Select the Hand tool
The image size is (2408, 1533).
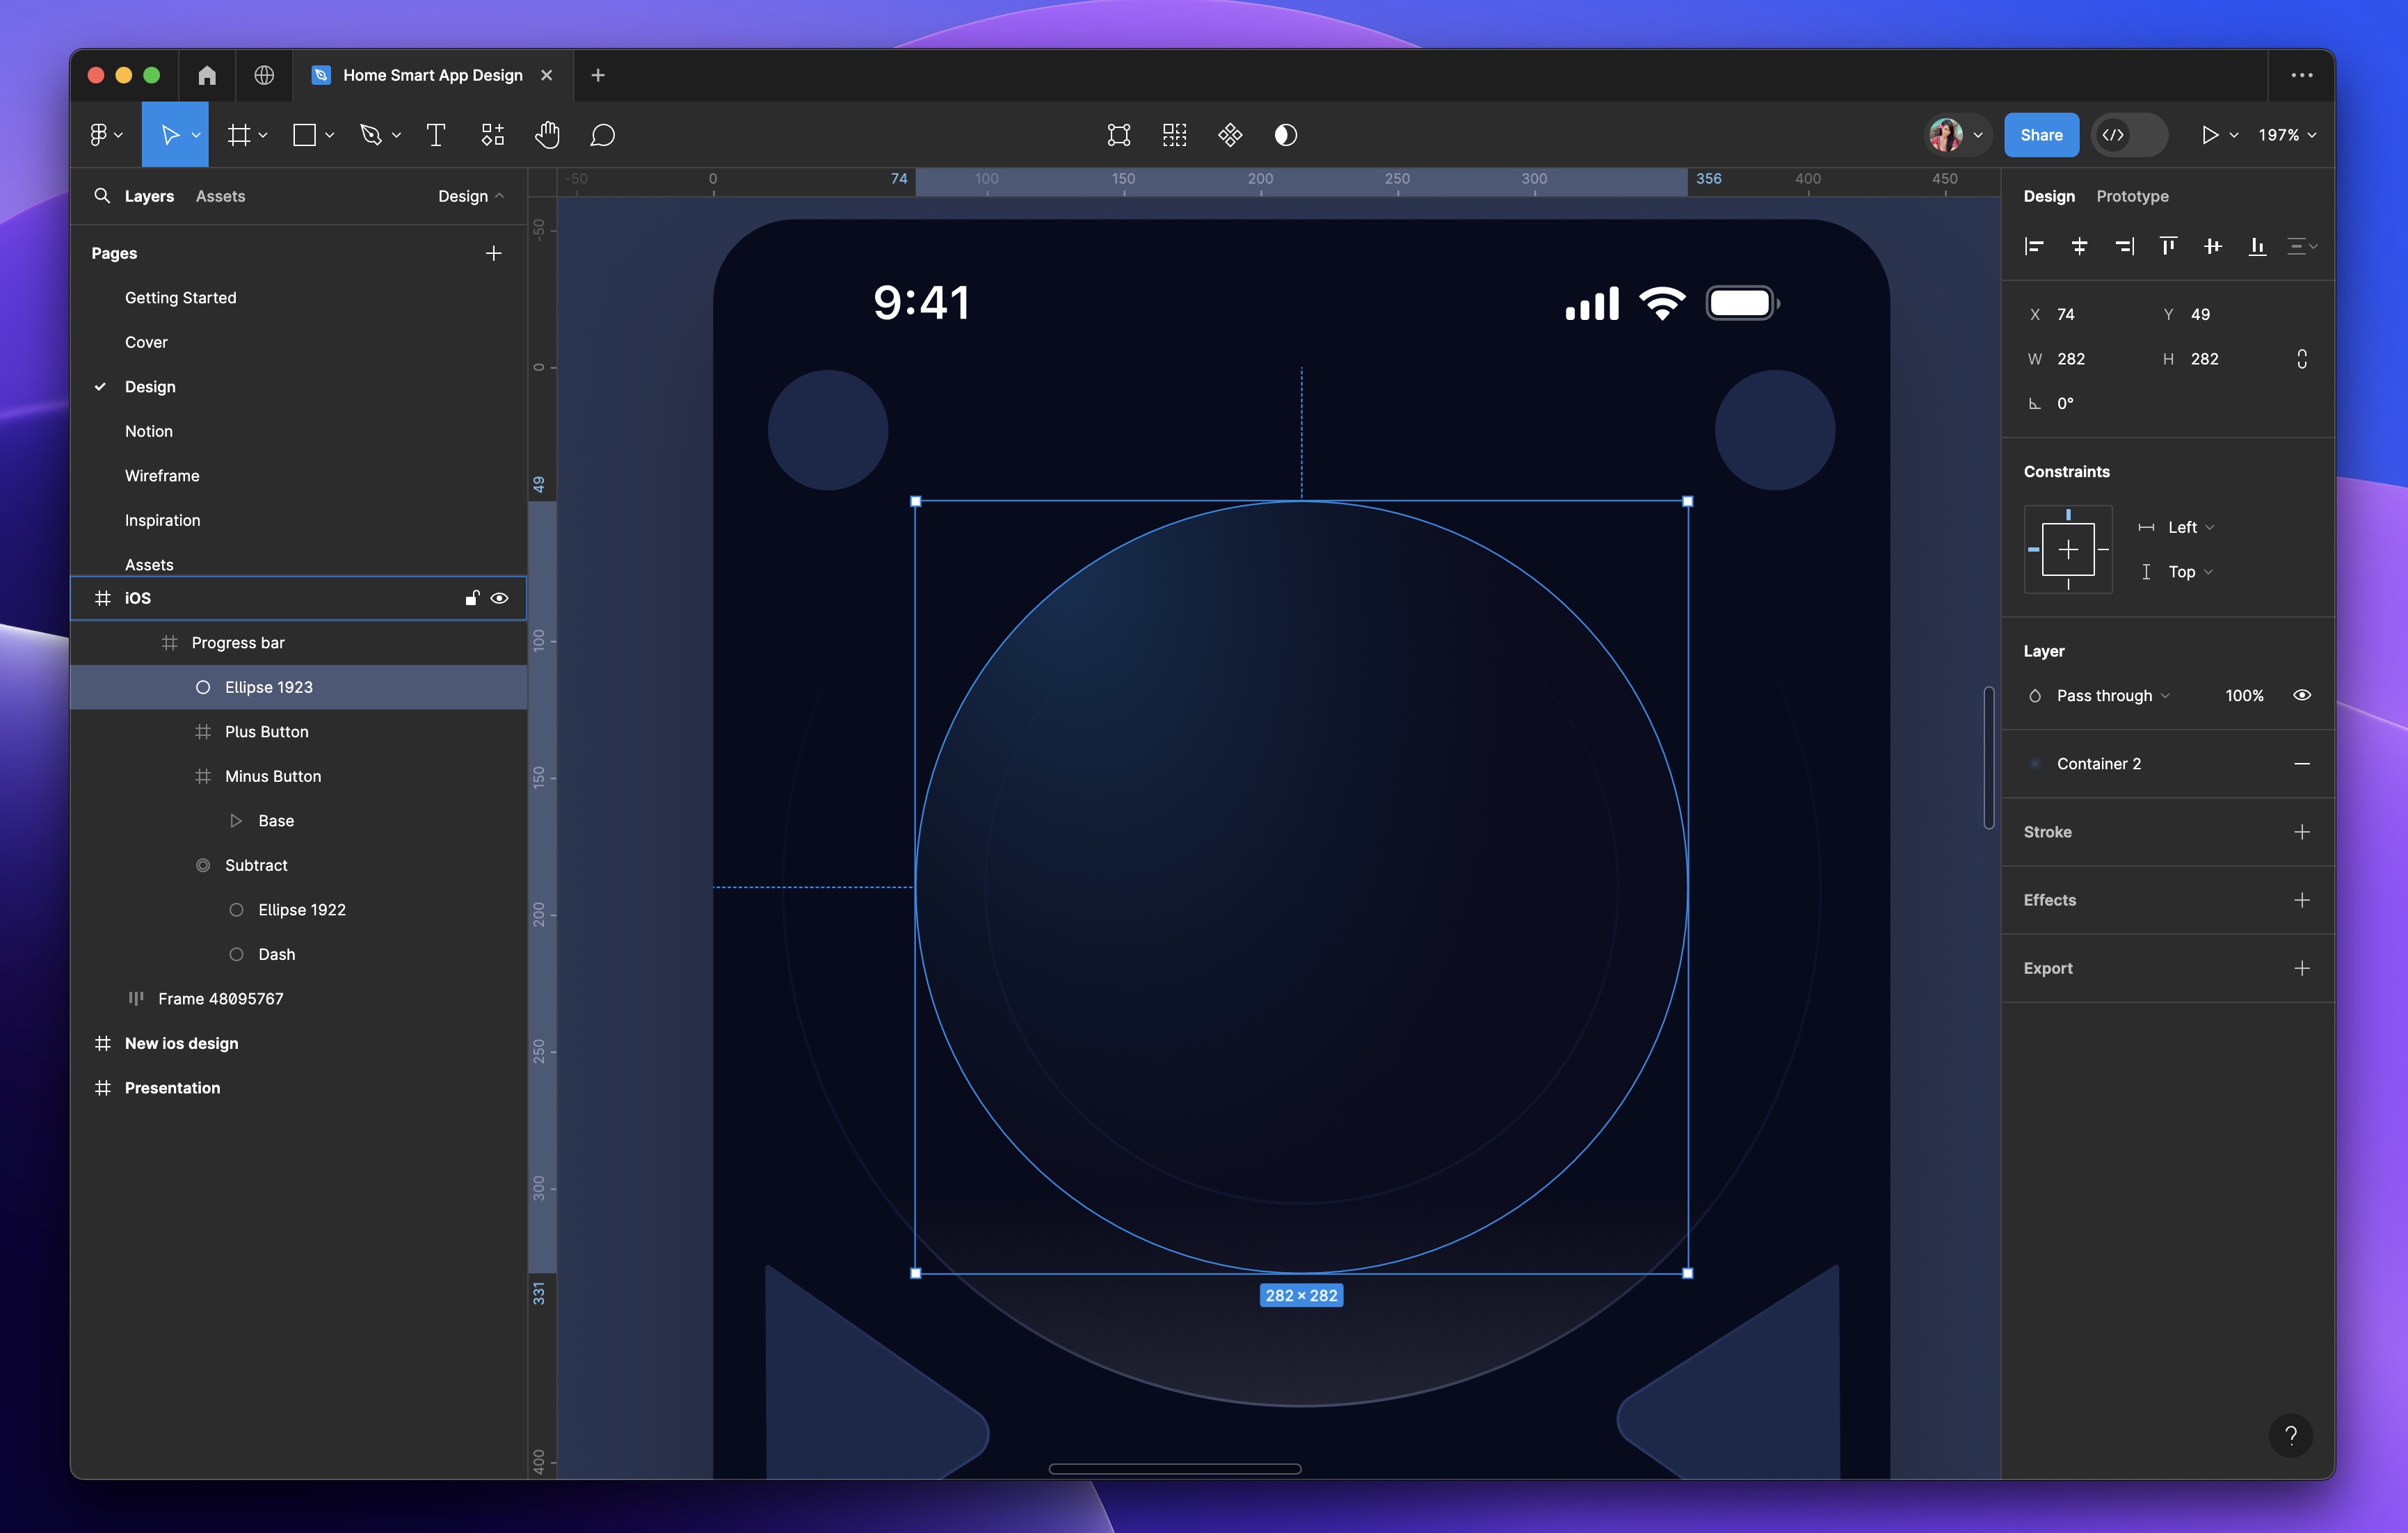(x=547, y=134)
